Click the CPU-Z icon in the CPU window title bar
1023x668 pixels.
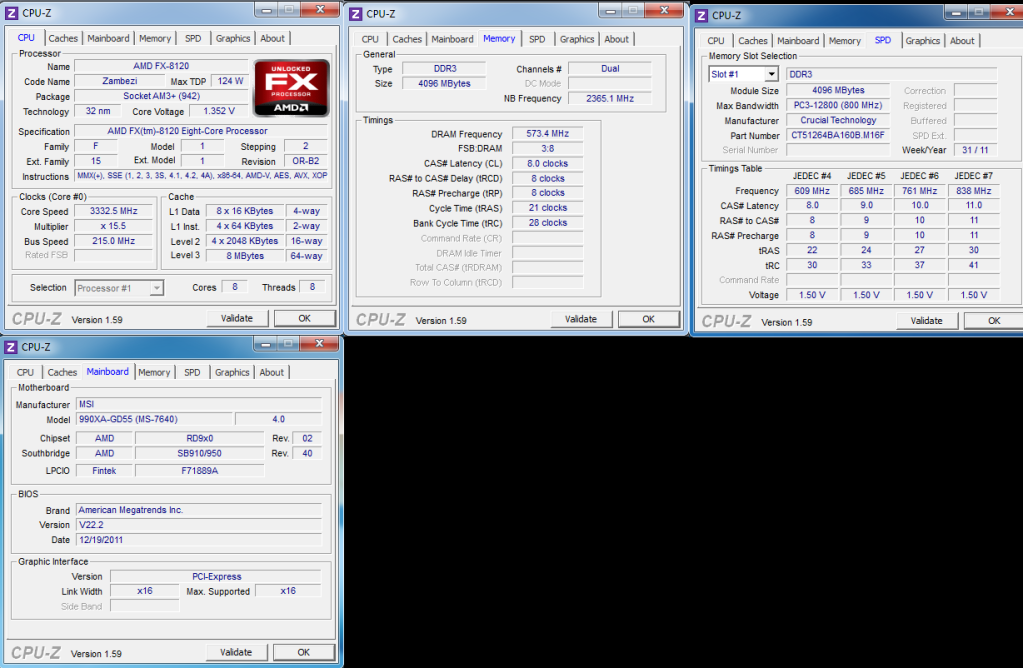[12, 12]
